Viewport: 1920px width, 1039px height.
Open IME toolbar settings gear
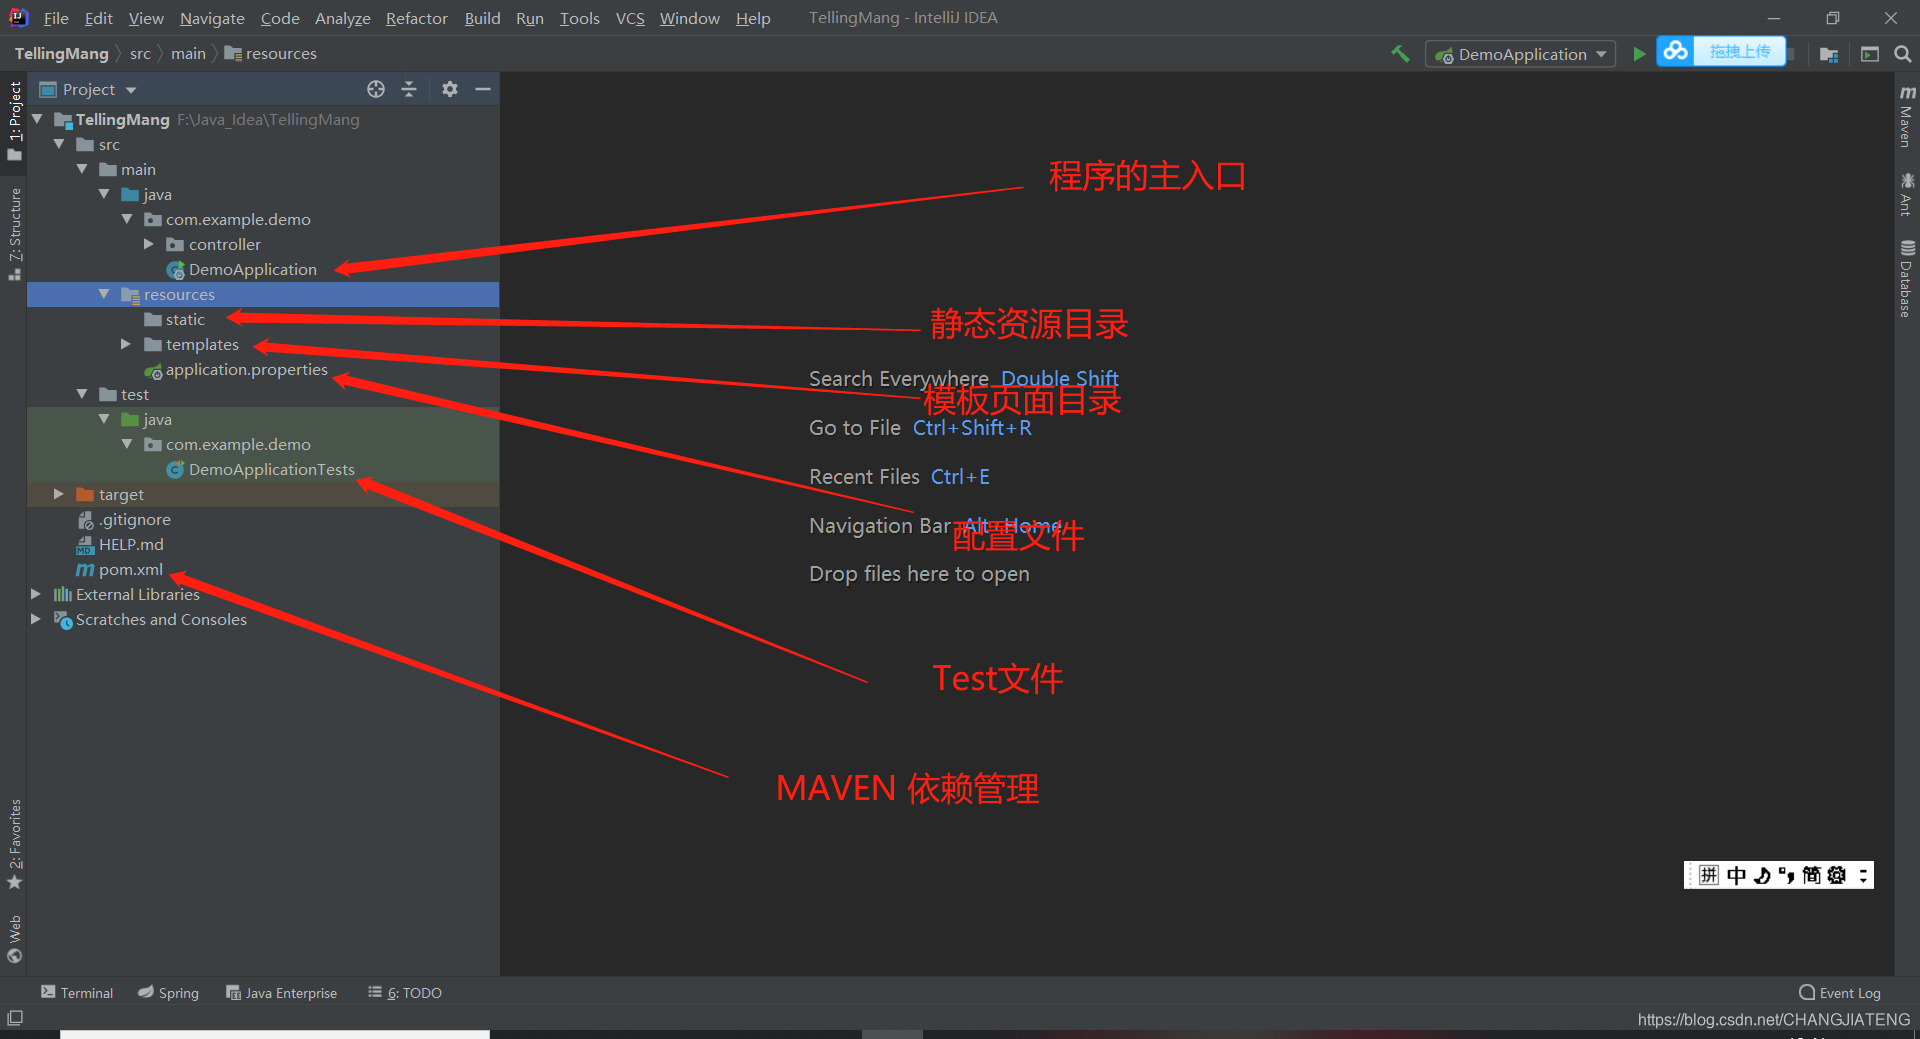coord(1836,875)
